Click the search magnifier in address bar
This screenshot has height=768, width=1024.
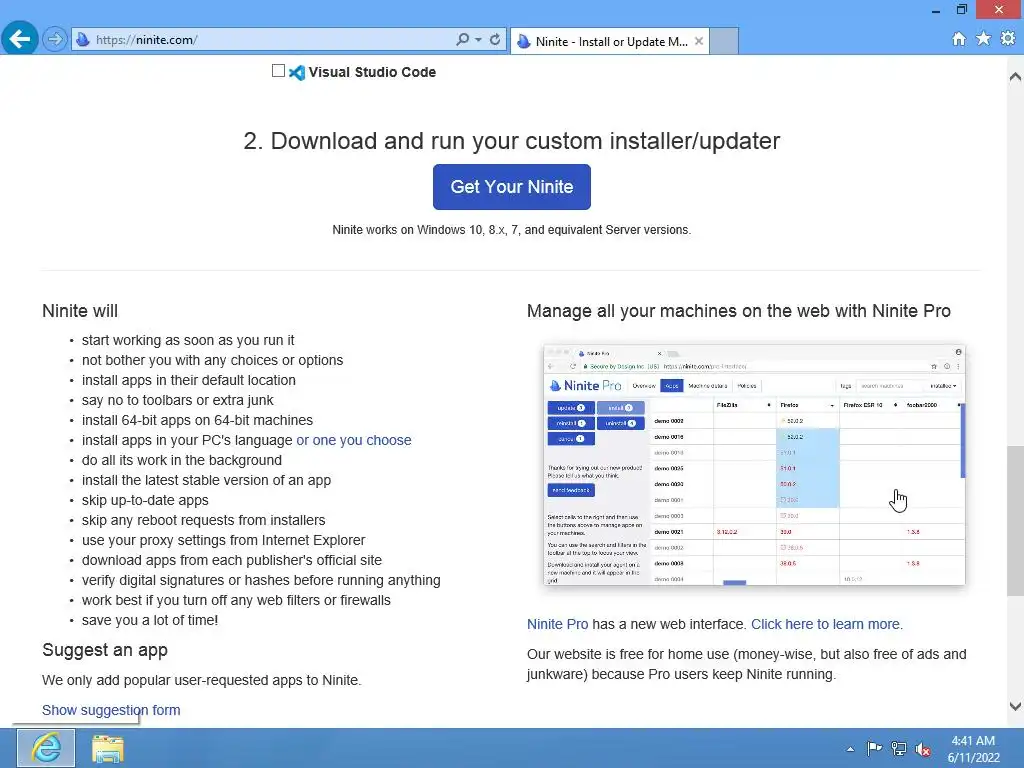click(x=462, y=40)
